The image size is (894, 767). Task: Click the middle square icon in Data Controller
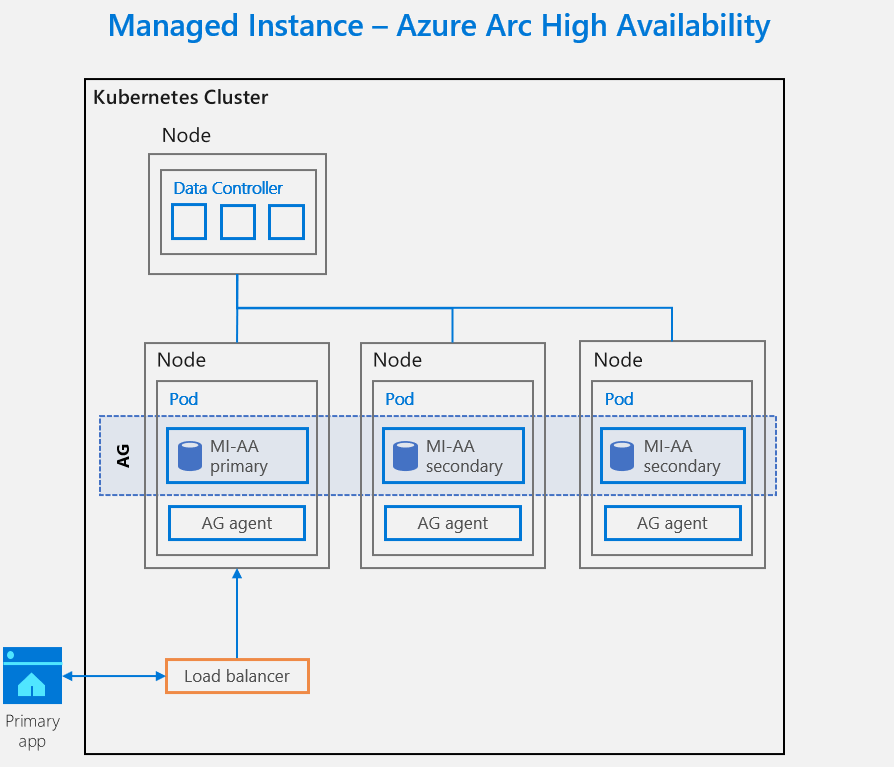(237, 221)
